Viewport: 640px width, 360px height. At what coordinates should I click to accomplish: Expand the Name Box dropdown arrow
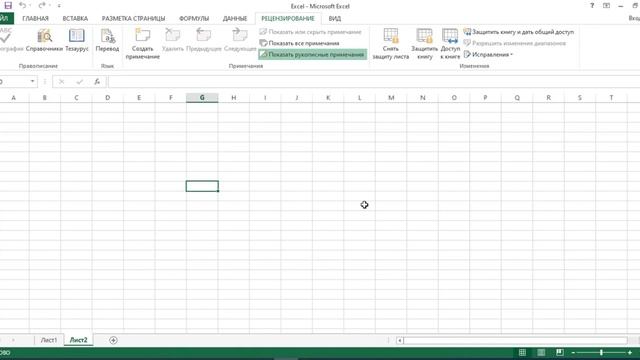click(x=32, y=82)
